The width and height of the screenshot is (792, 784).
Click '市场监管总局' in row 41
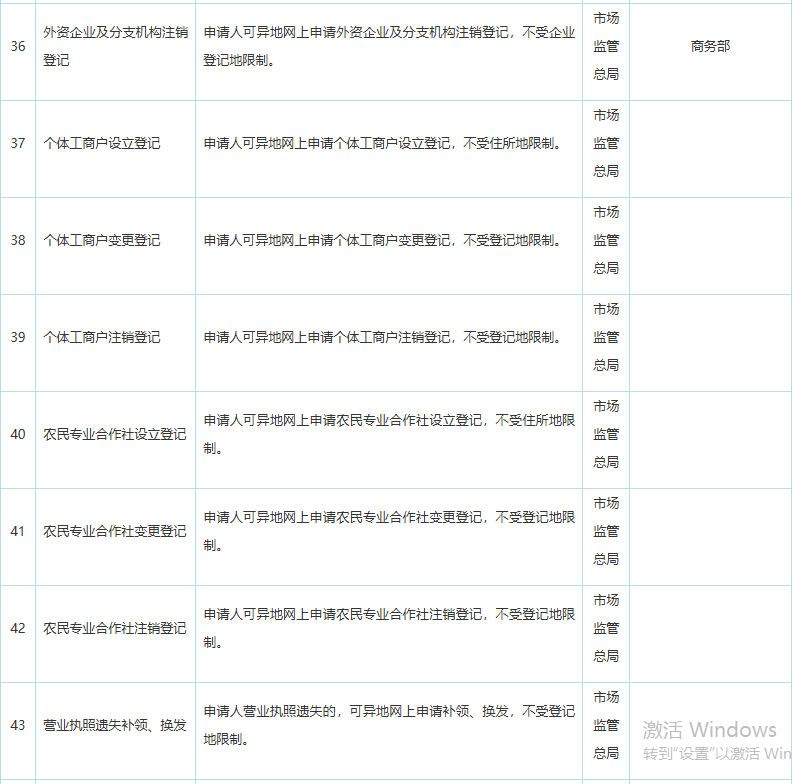point(606,531)
